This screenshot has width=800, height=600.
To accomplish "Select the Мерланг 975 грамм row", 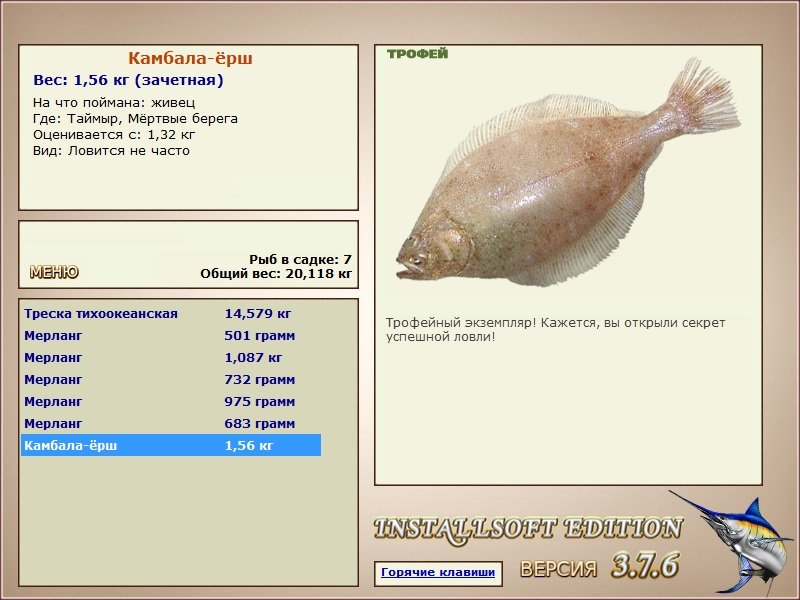I will (x=171, y=401).
